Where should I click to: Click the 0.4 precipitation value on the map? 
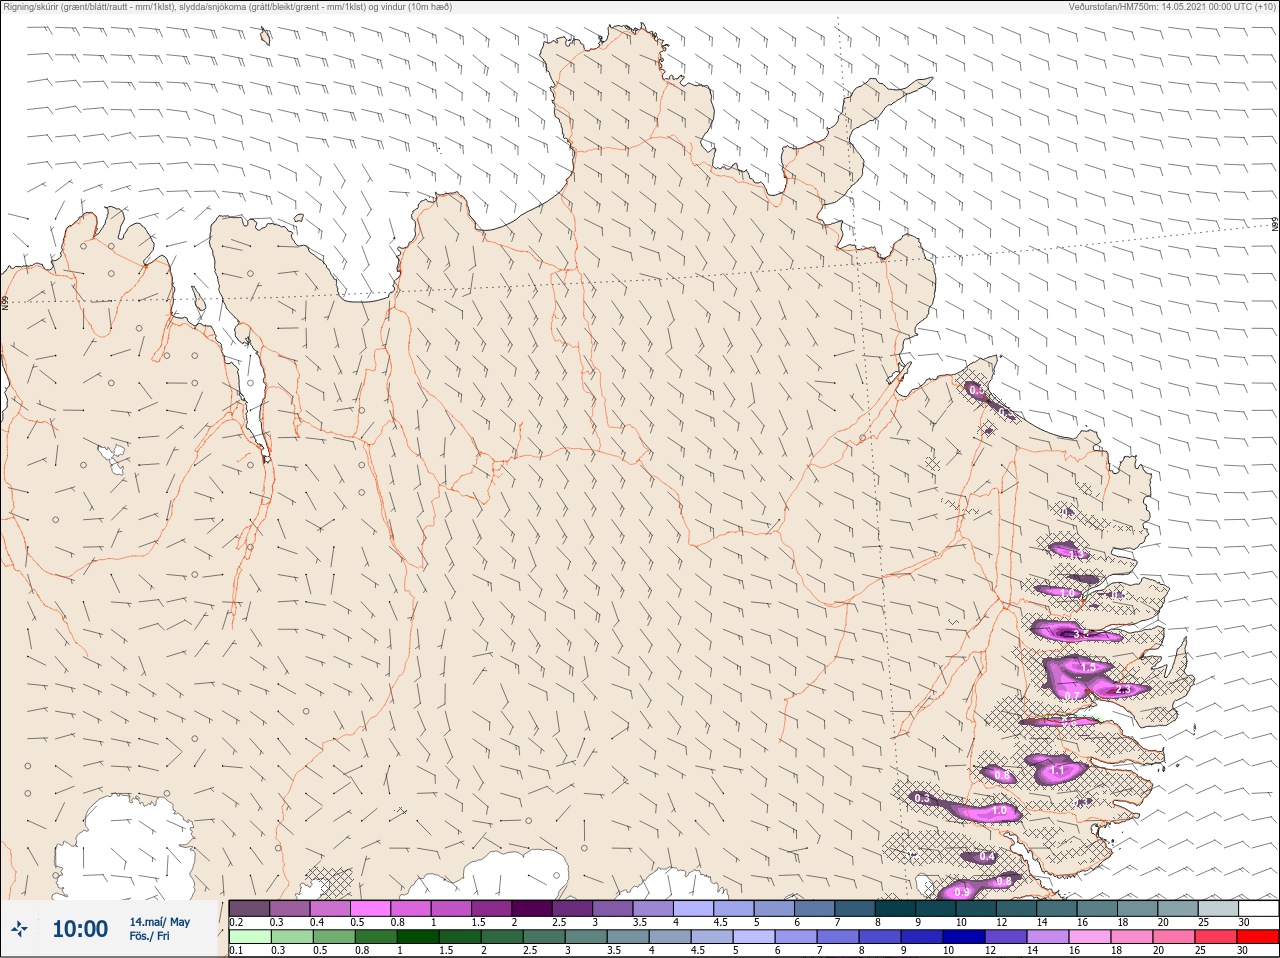point(987,857)
